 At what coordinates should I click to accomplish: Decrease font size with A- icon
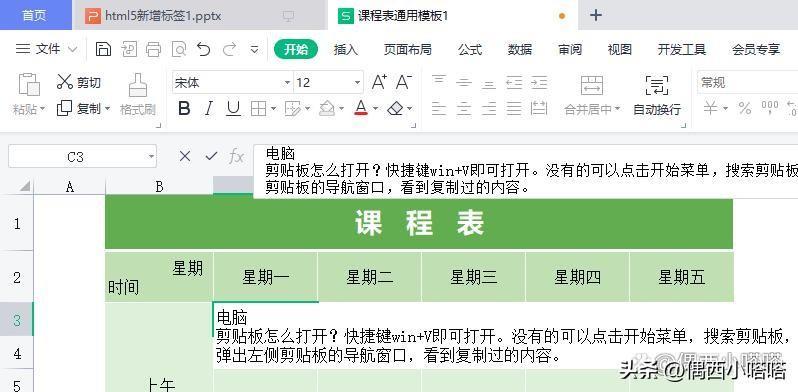coord(404,82)
